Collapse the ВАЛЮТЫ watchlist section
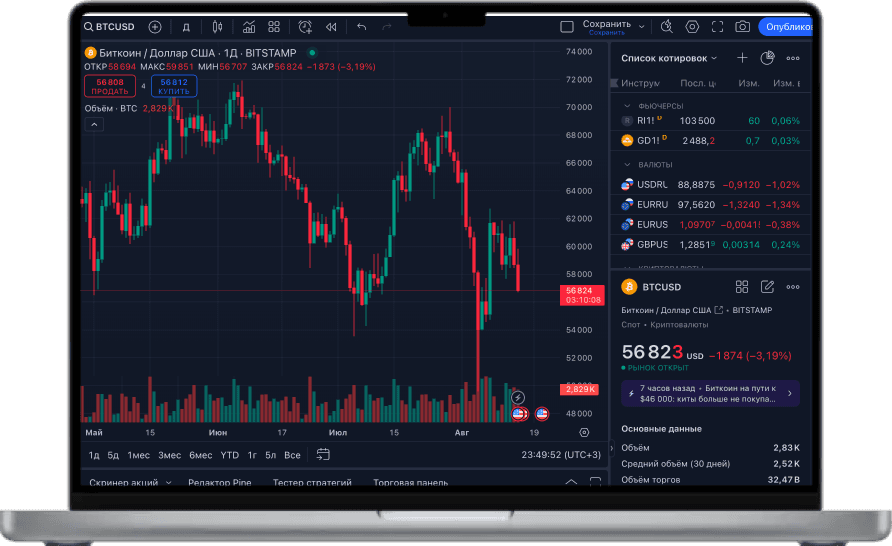 tap(627, 164)
